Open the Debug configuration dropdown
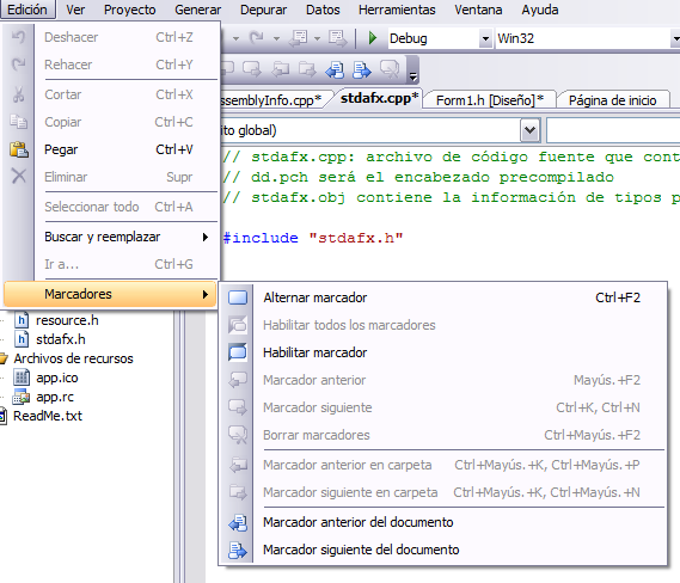Screen dimensions: 680x583 (485, 39)
